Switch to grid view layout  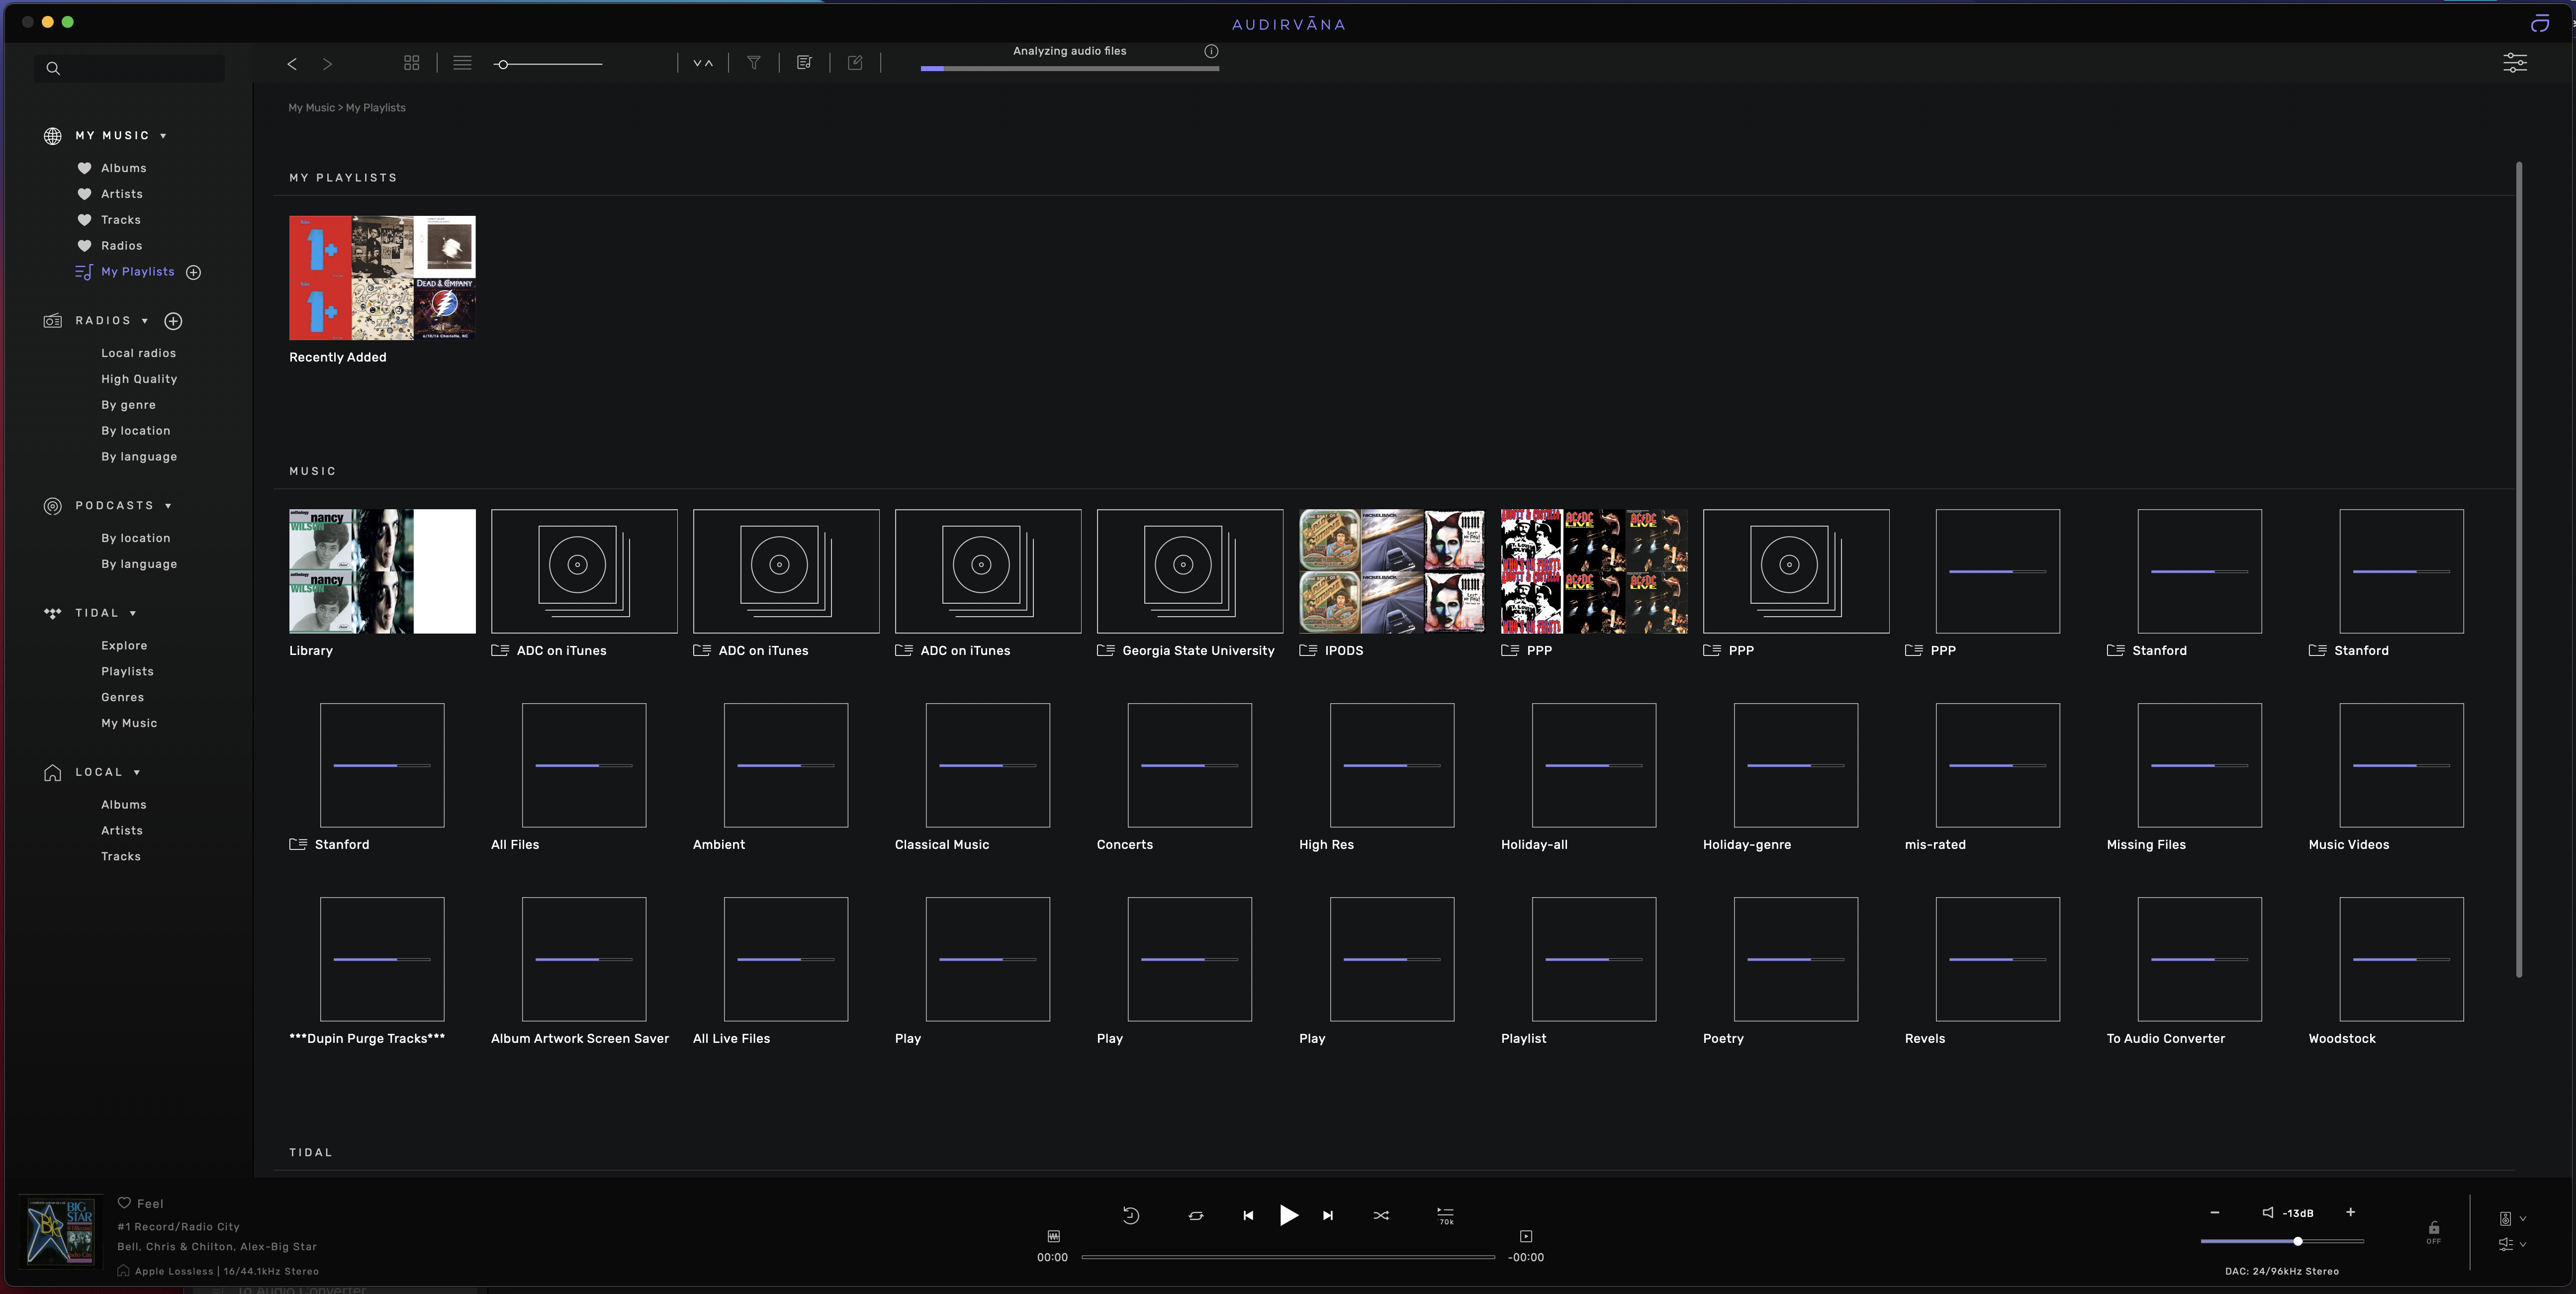tap(411, 63)
